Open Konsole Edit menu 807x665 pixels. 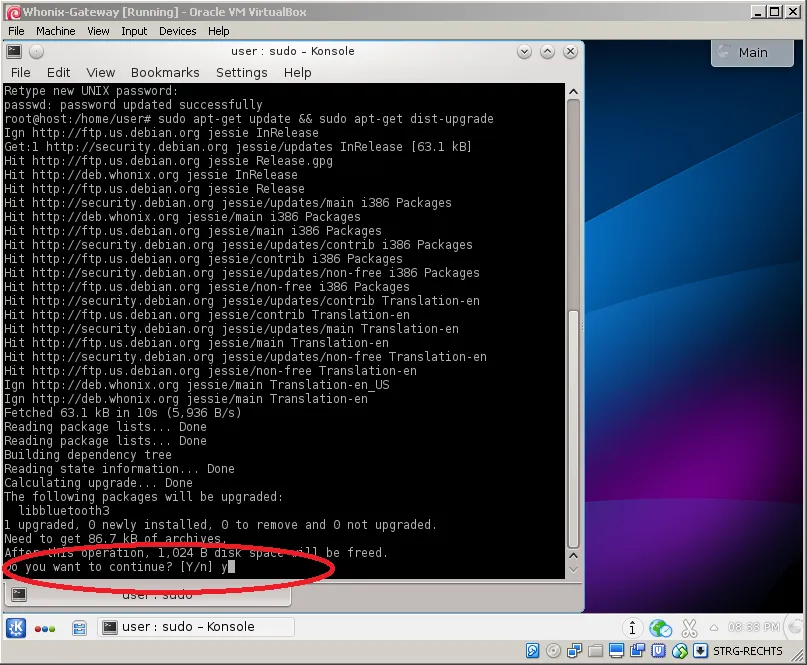click(58, 73)
